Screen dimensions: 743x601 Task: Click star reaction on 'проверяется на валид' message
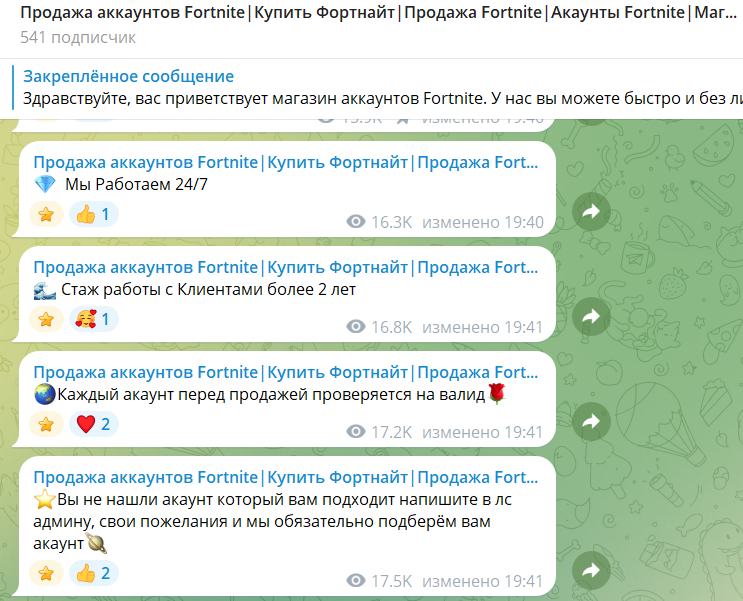click(46, 424)
